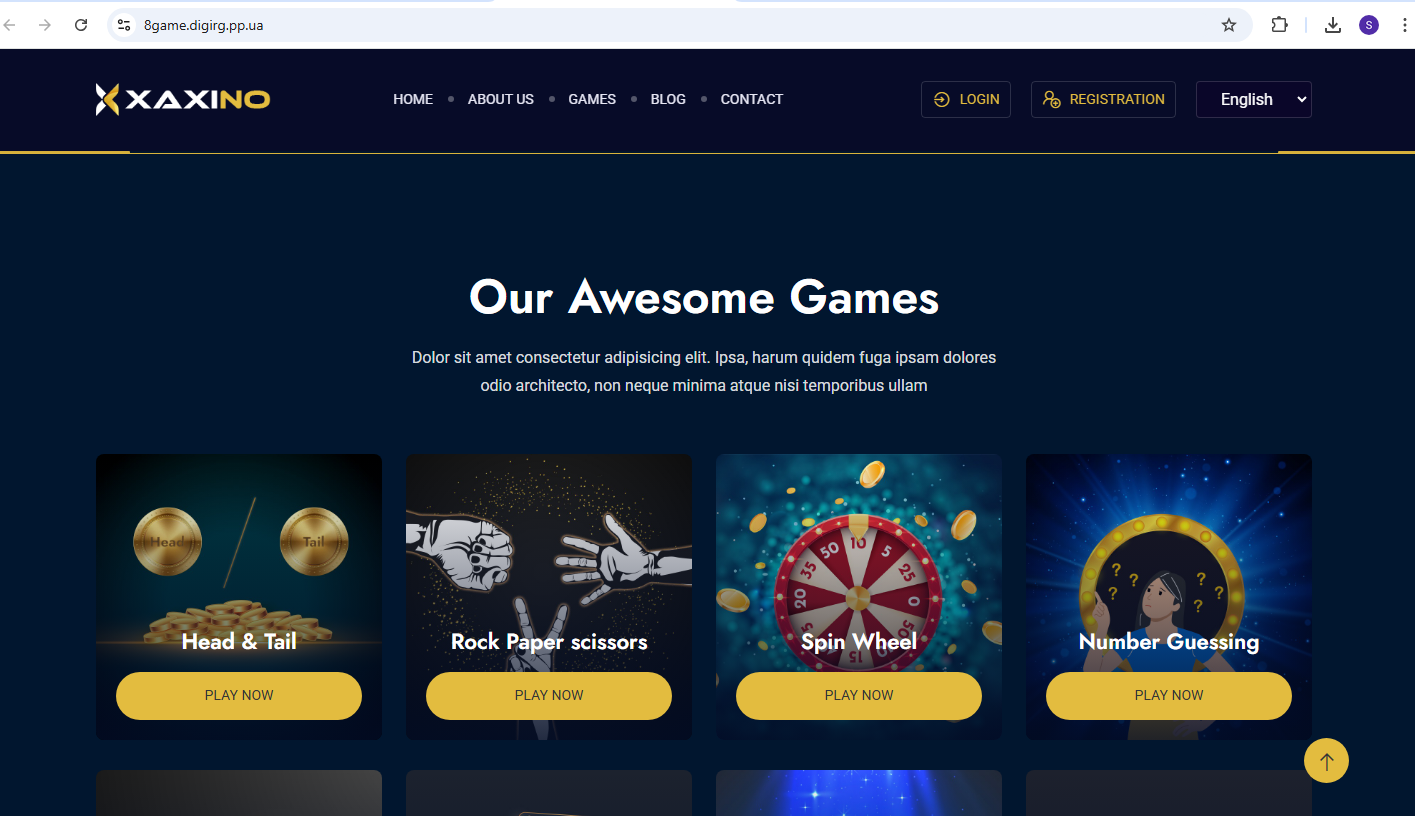Click the Xaxino logo
Screen dimensions: 1415x816
pyautogui.click(x=183, y=99)
